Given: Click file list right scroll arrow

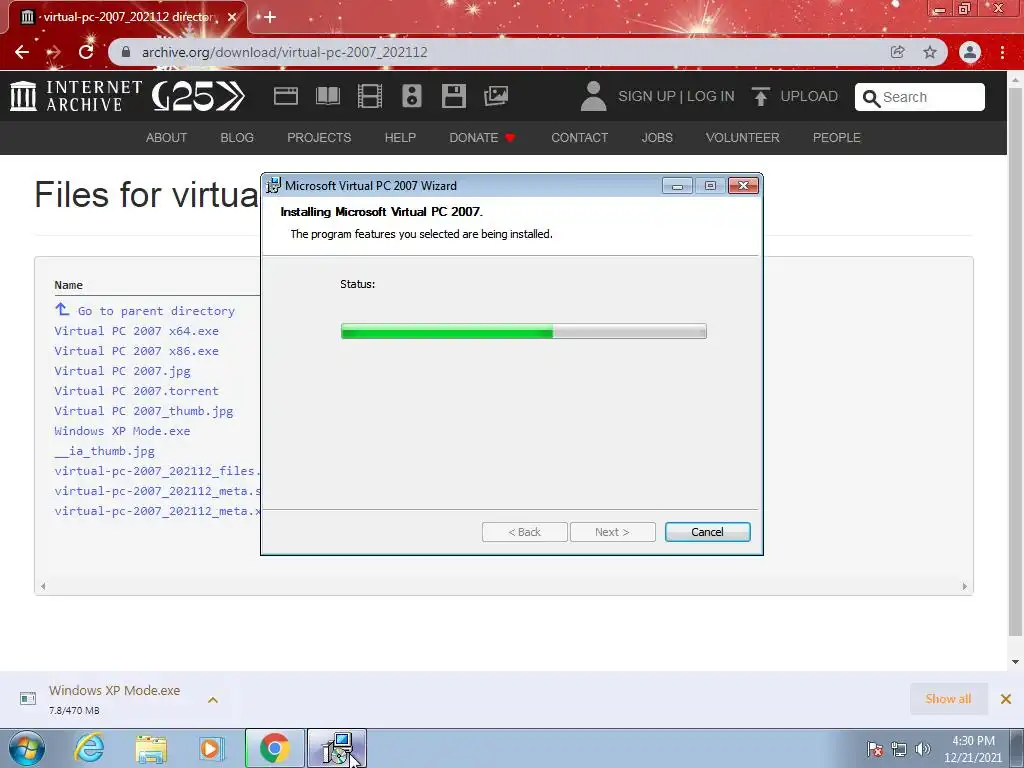Looking at the screenshot, I should pos(965,586).
